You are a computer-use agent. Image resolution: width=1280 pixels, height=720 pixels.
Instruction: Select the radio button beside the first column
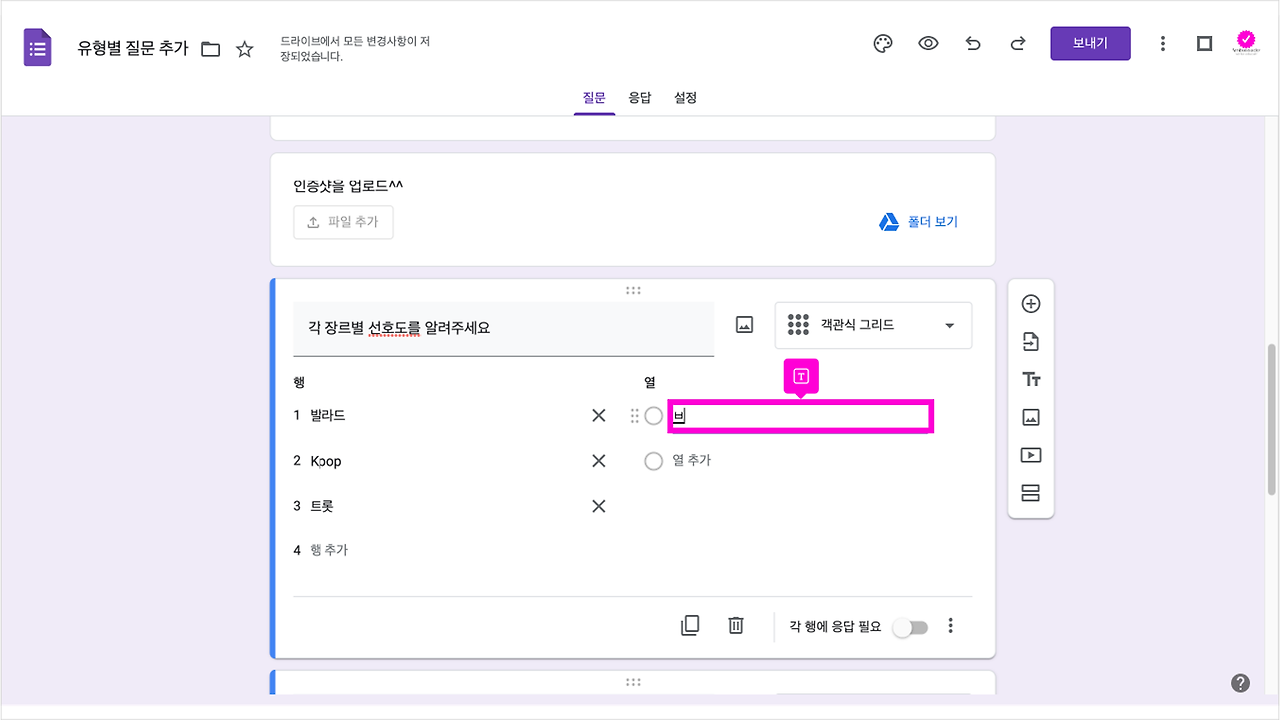tap(654, 416)
